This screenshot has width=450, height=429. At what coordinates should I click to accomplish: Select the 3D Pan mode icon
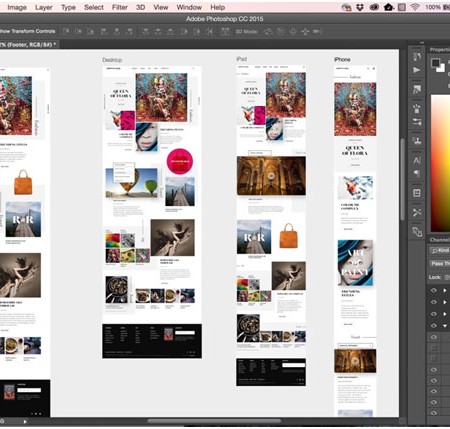click(293, 32)
